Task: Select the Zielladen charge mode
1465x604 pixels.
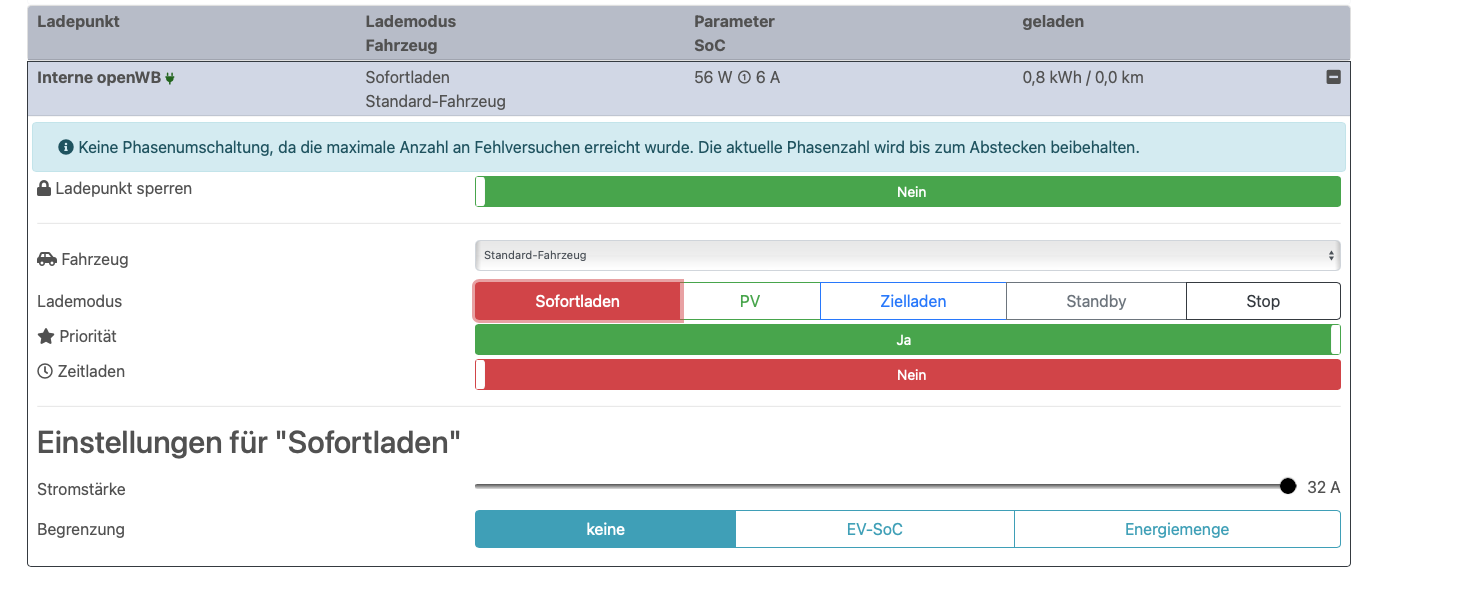Action: 913,301
